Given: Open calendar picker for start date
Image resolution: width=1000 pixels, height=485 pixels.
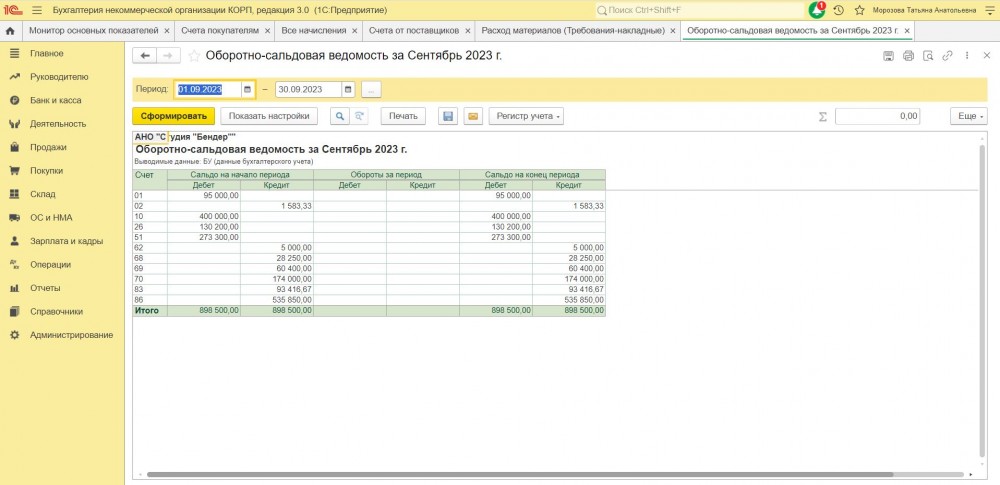Looking at the screenshot, I should (248, 89).
